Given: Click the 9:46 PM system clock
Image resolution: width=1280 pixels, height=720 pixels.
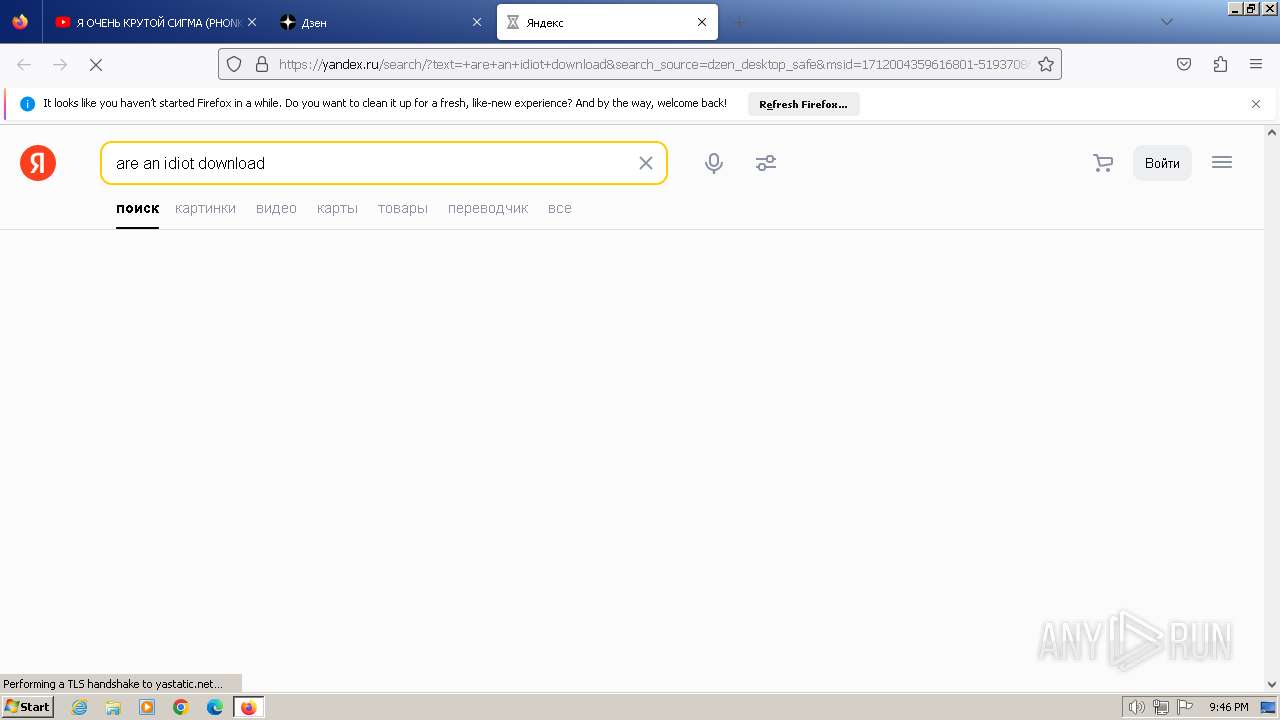Looking at the screenshot, I should 1228,707.
